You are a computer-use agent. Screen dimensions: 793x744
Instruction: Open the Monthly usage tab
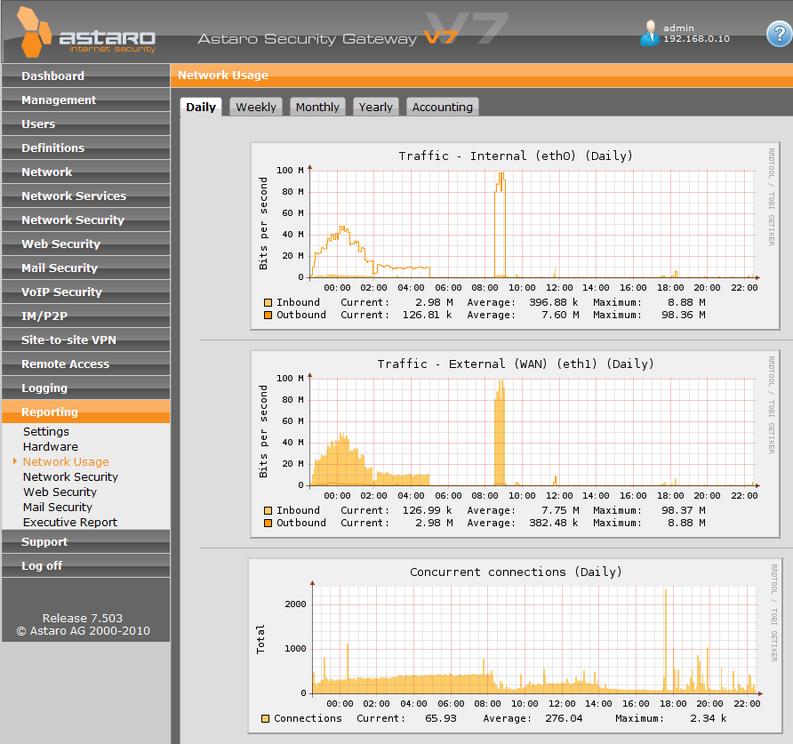coord(317,107)
